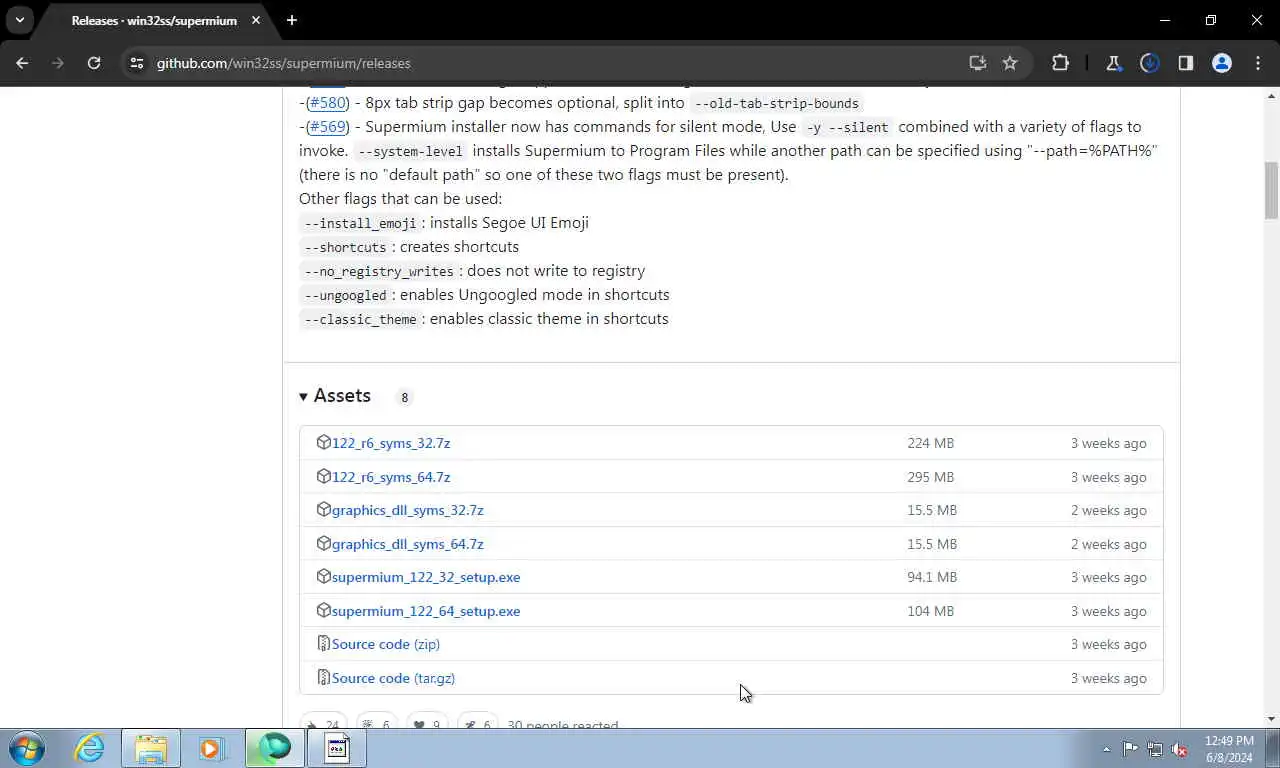
Task: Click the scroll up arrow of page scrollbar
Action: coord(1271,96)
